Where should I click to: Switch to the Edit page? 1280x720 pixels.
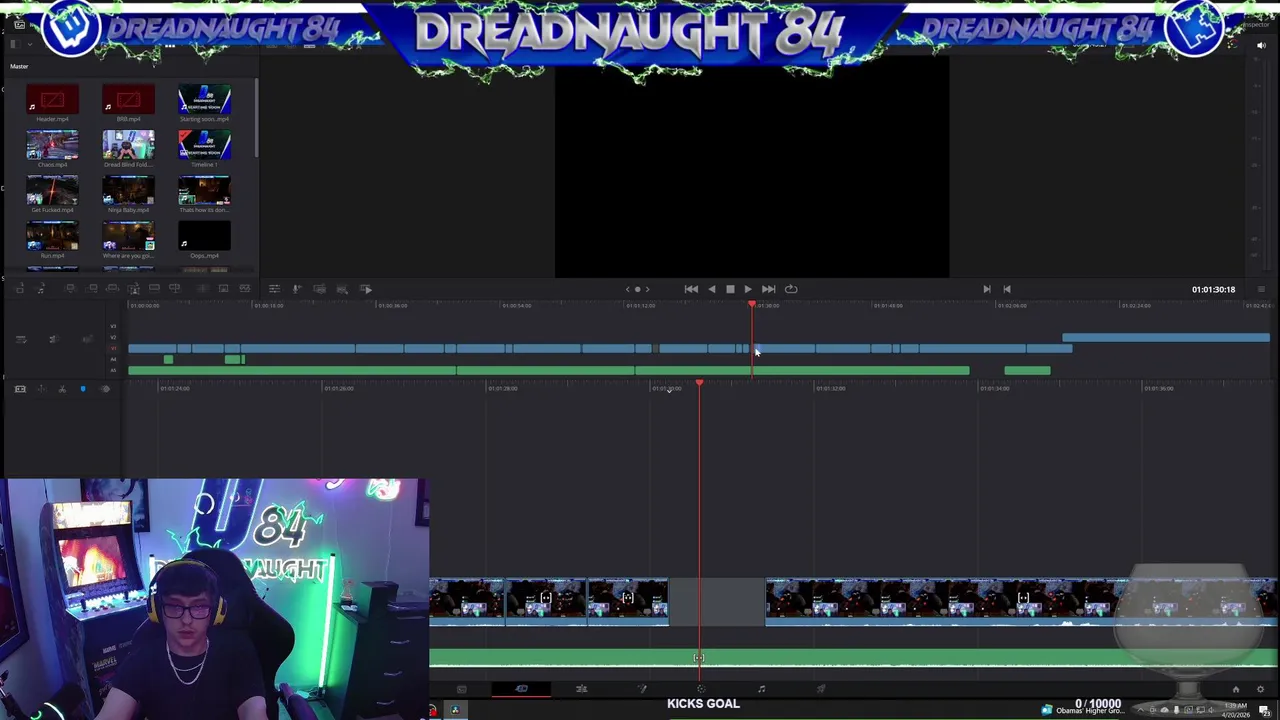click(582, 688)
